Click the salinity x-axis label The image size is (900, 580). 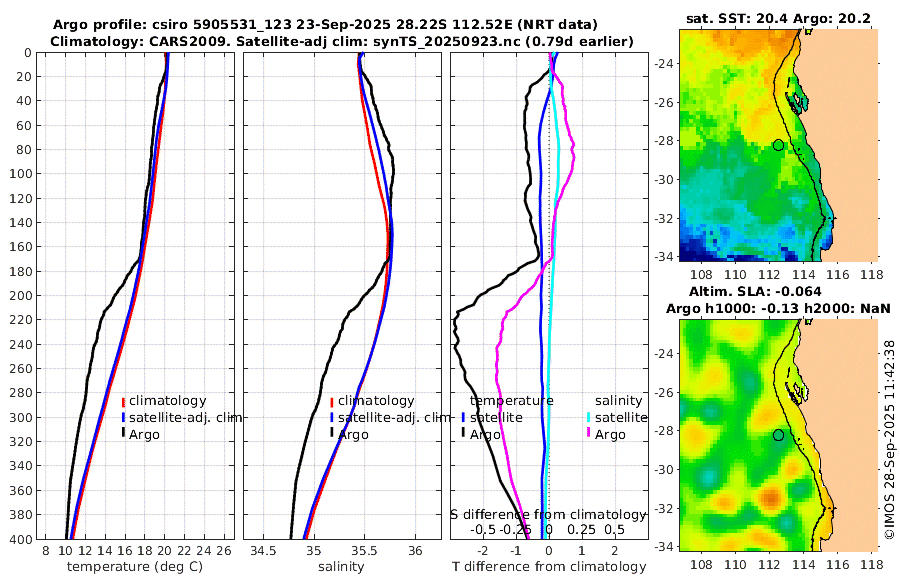(x=341, y=567)
